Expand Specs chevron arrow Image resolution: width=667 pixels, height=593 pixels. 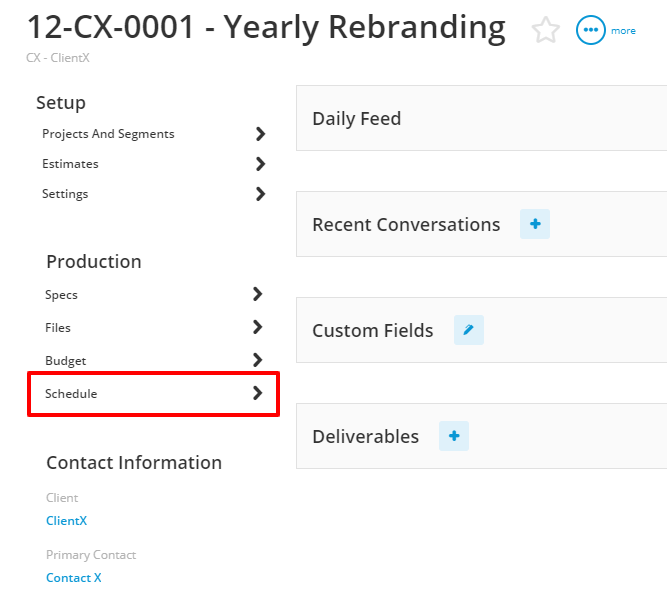(x=257, y=294)
